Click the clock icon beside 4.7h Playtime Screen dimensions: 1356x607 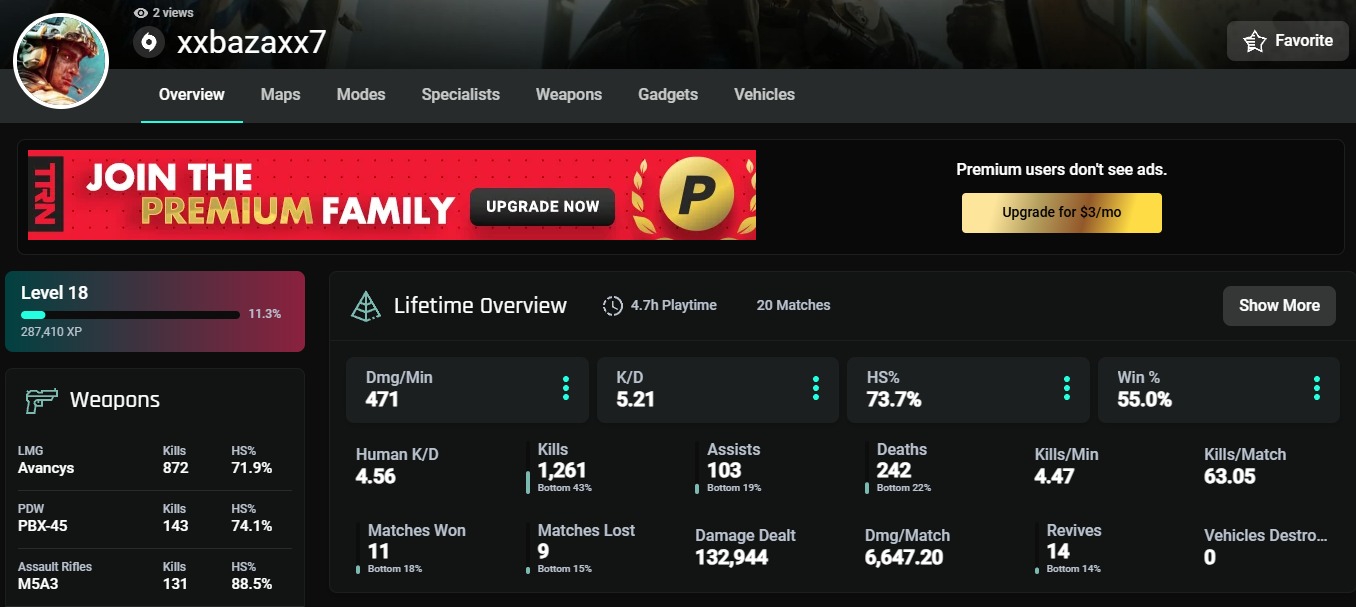(x=613, y=306)
